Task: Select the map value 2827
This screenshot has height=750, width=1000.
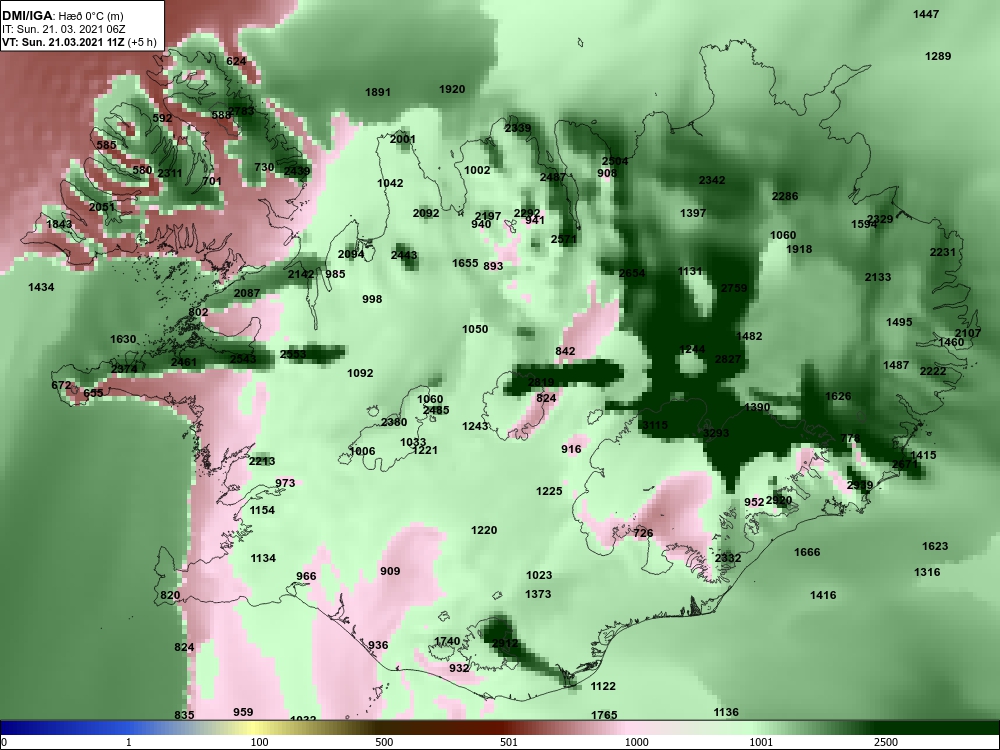Action: (x=728, y=360)
